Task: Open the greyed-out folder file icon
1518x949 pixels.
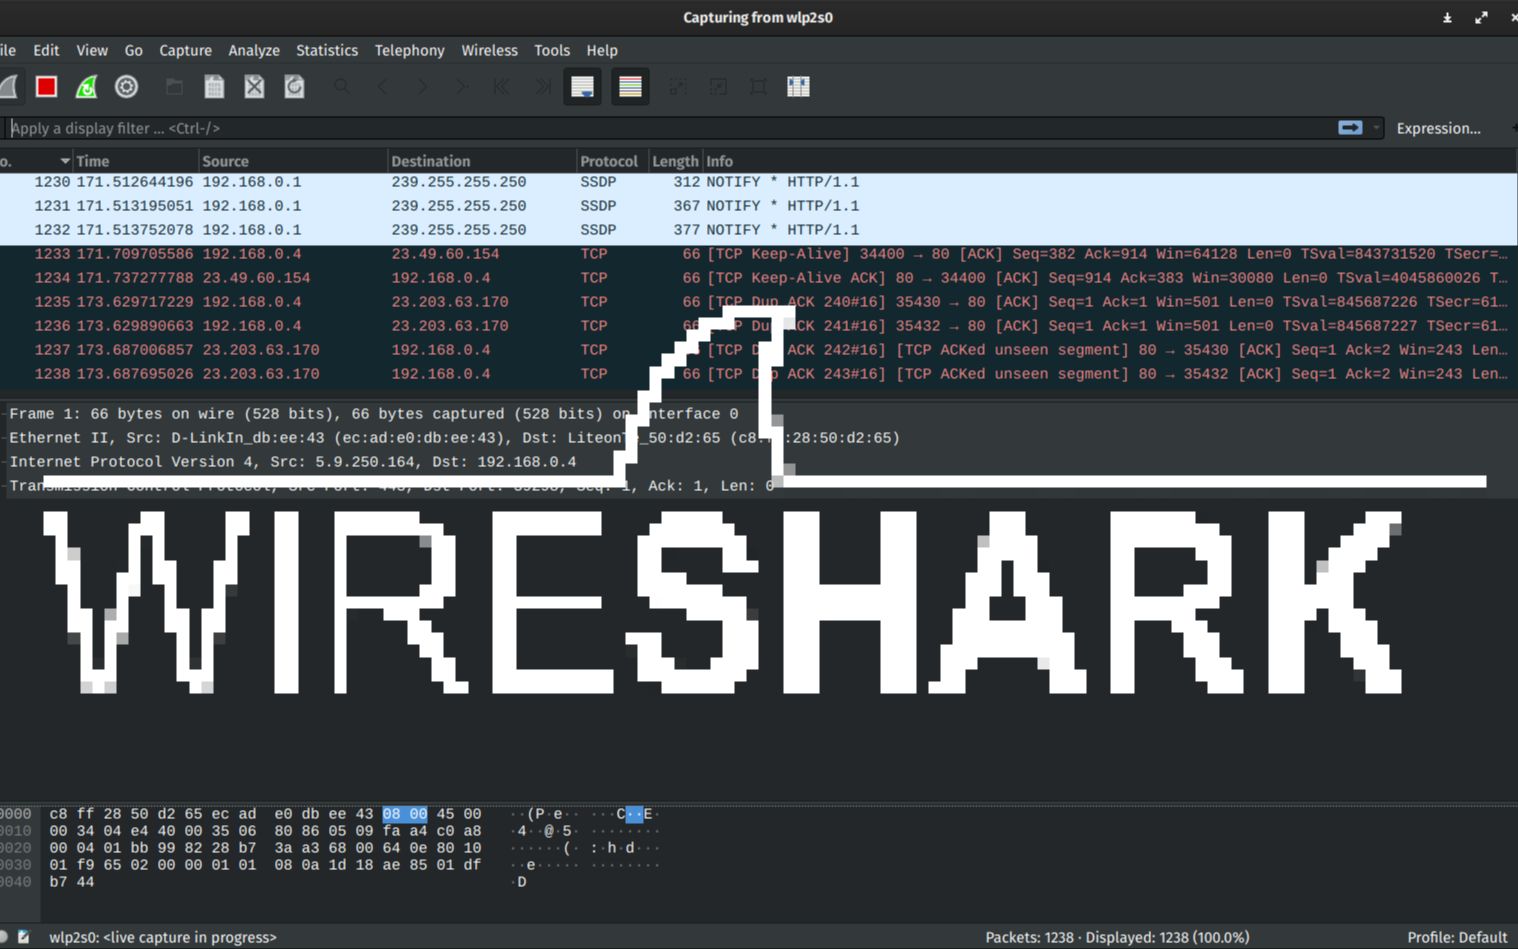Action: pyautogui.click(x=174, y=87)
